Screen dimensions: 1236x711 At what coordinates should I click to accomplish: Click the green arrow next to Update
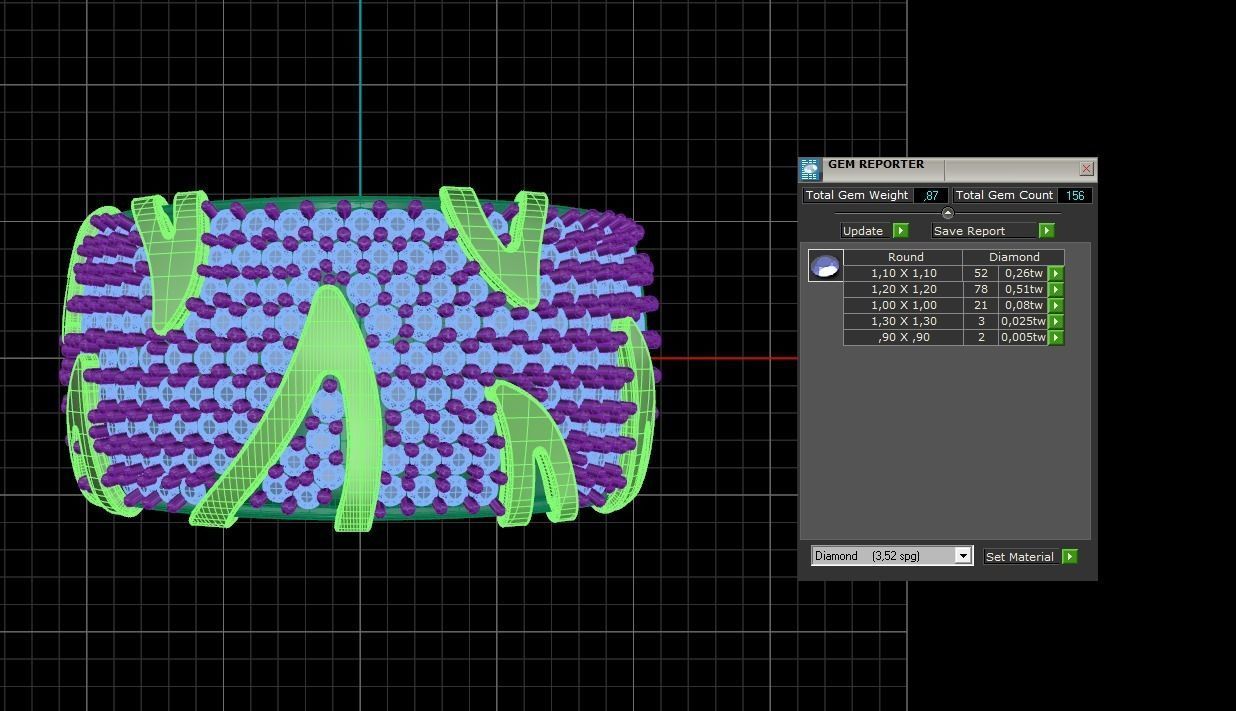point(900,231)
